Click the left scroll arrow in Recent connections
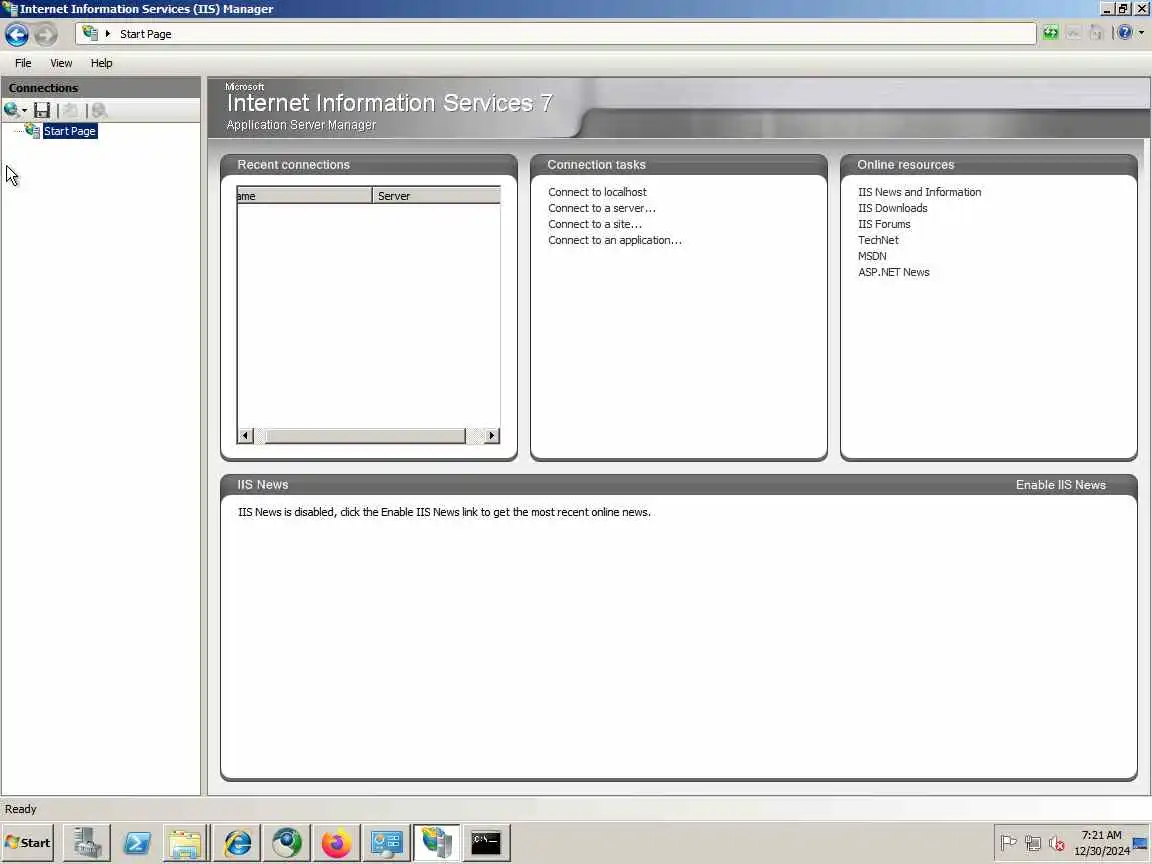This screenshot has height=864, width=1152. coord(245,436)
